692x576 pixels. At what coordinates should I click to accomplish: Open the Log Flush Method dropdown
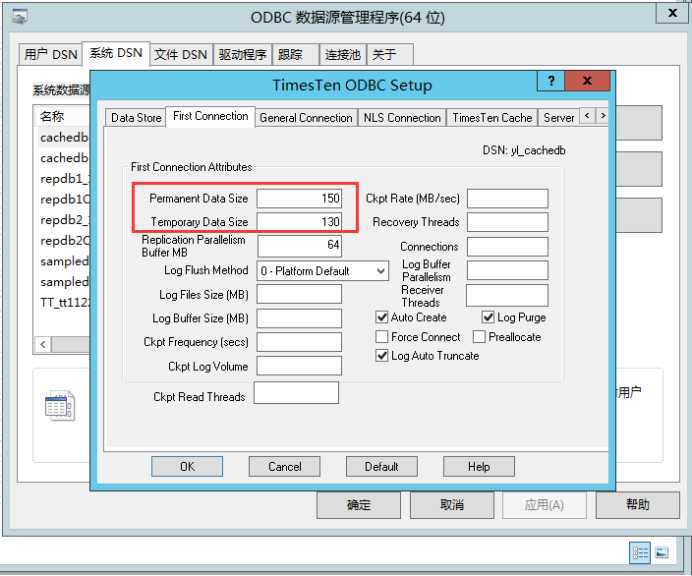coord(323,271)
